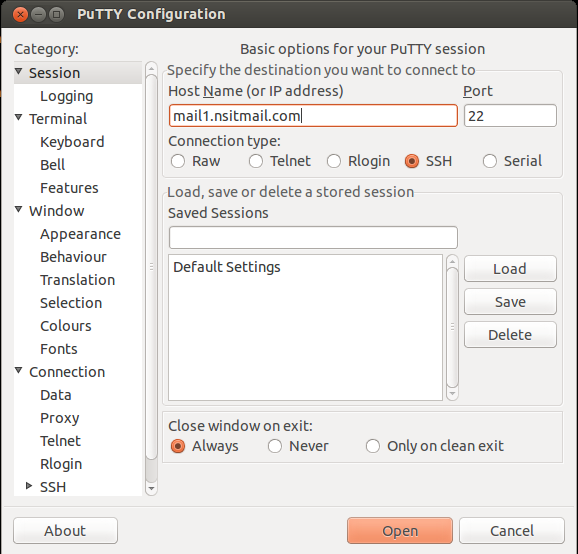
Task: Select the Serial connection radio button
Action: [490, 161]
